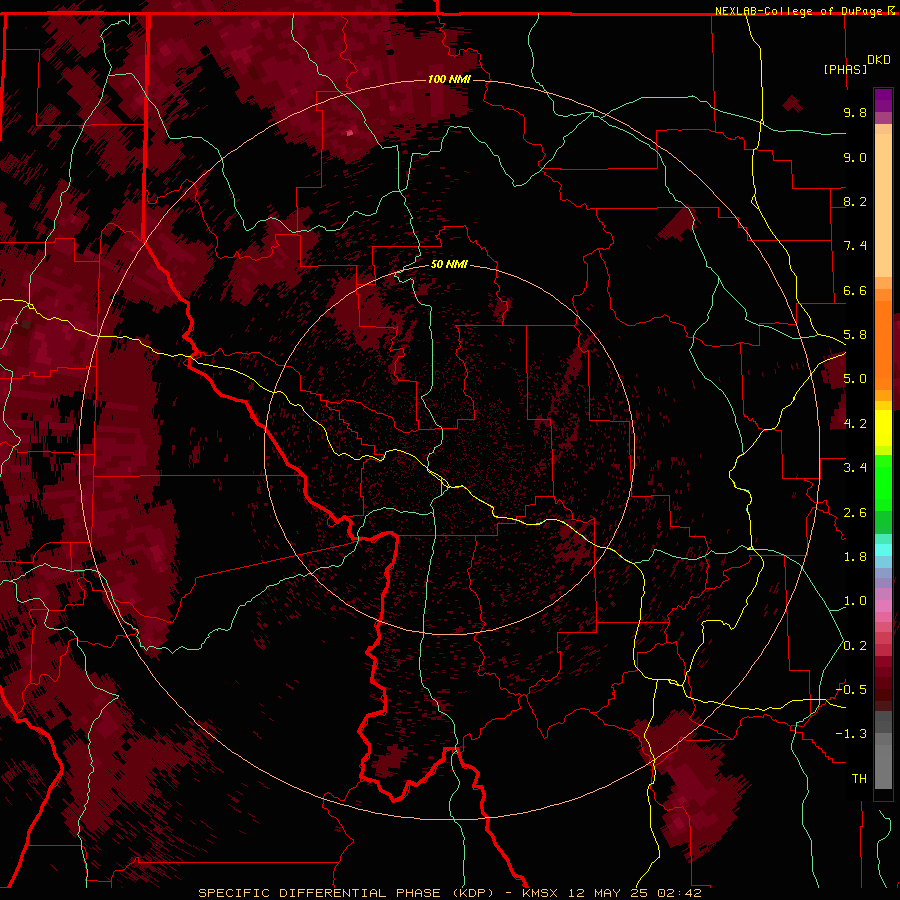Click the 12 MAY 25 date stamp
This screenshot has width=900, height=900.
click(x=608, y=893)
